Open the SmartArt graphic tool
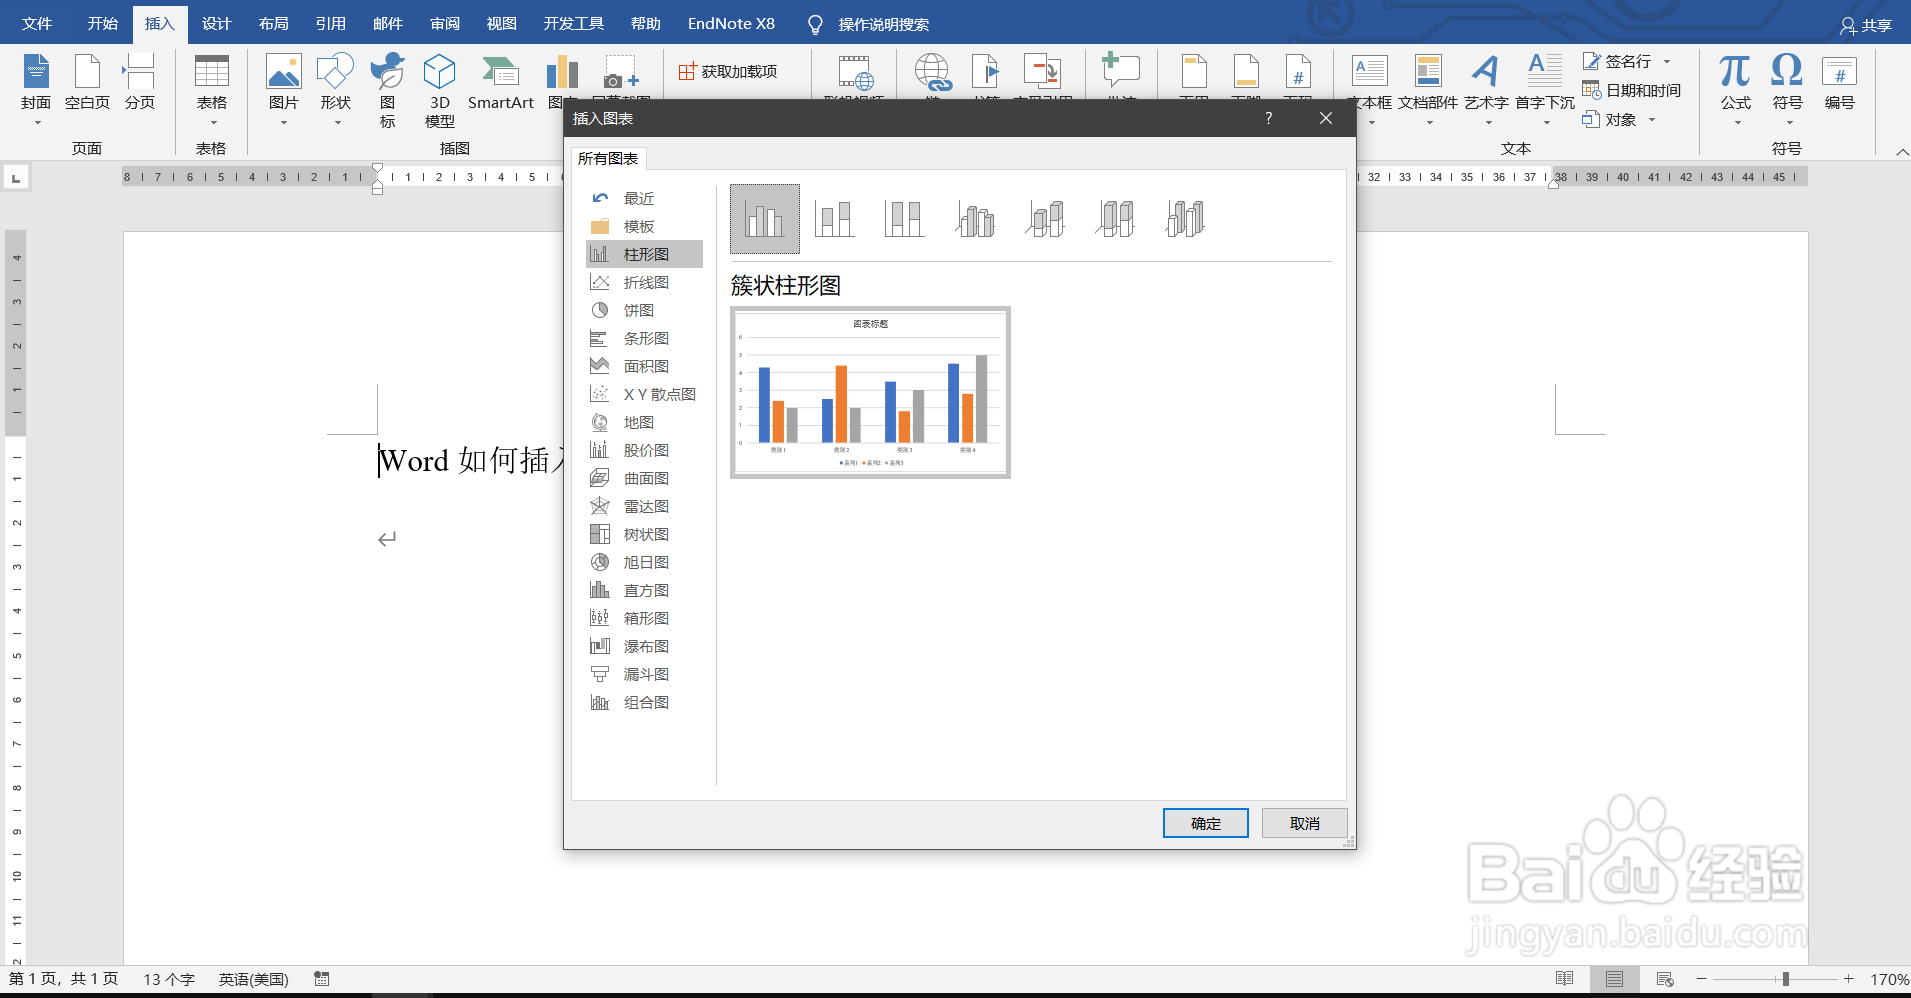Viewport: 1911px width, 998px height. (501, 82)
